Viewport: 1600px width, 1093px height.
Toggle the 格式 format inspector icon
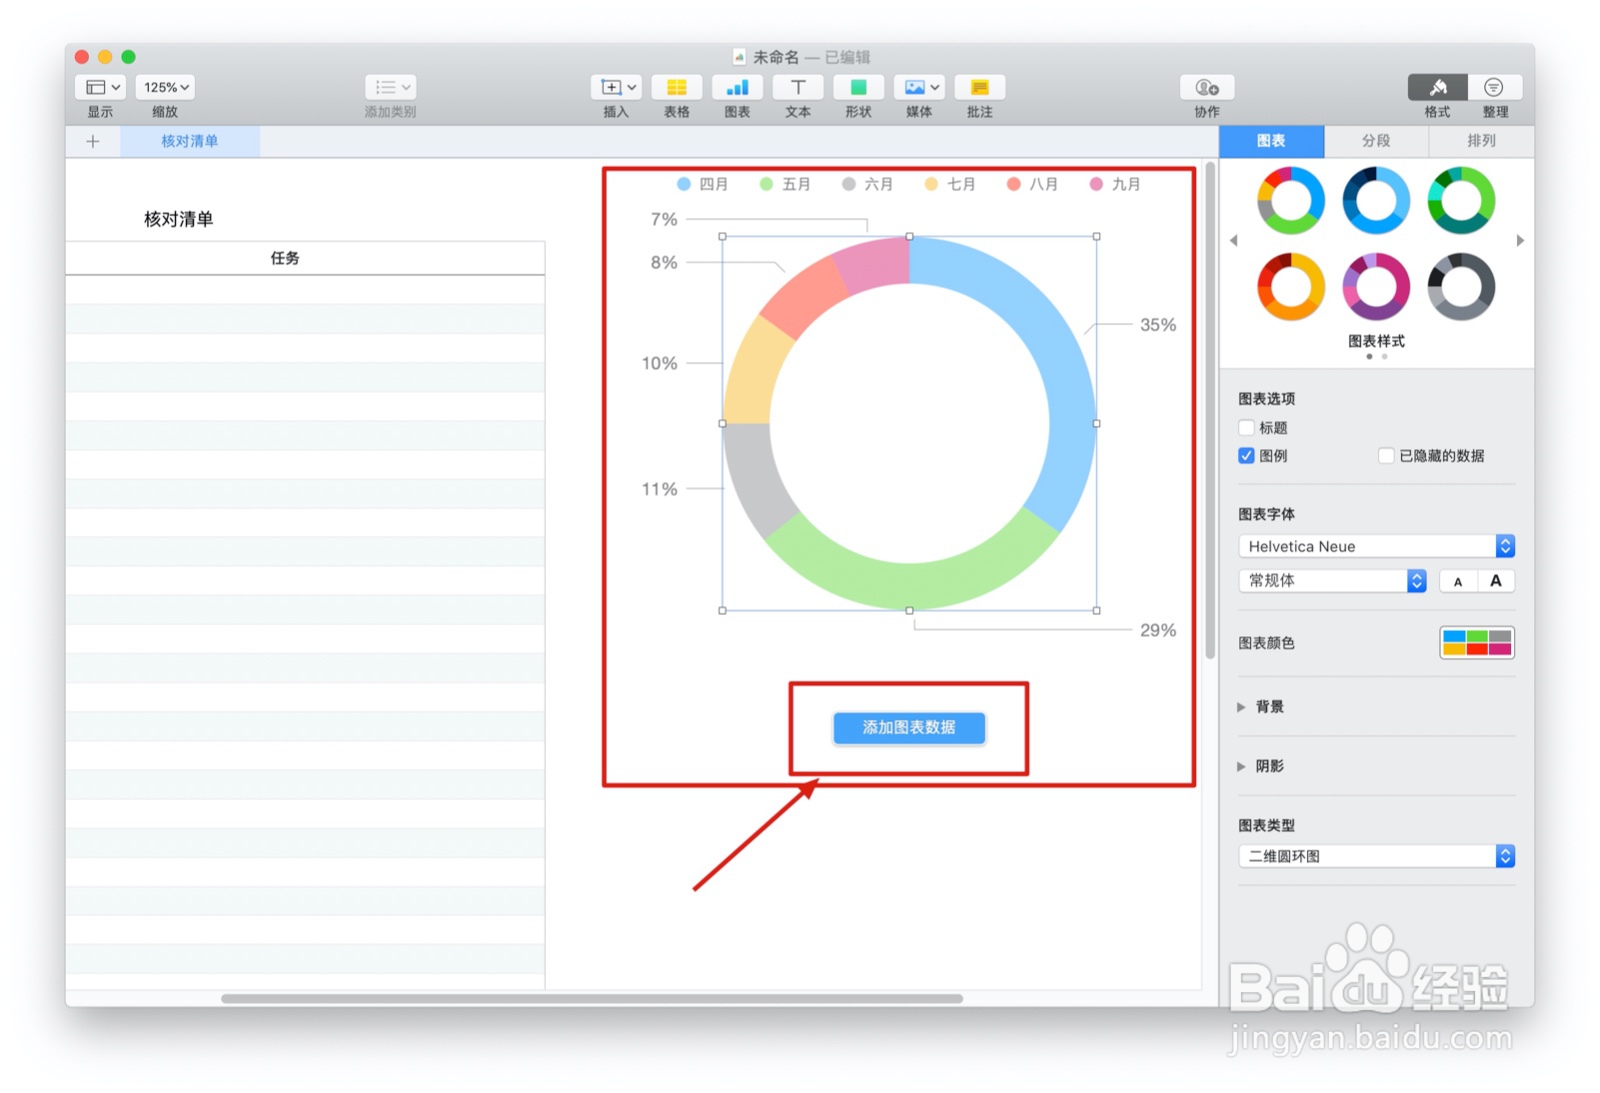coord(1437,87)
